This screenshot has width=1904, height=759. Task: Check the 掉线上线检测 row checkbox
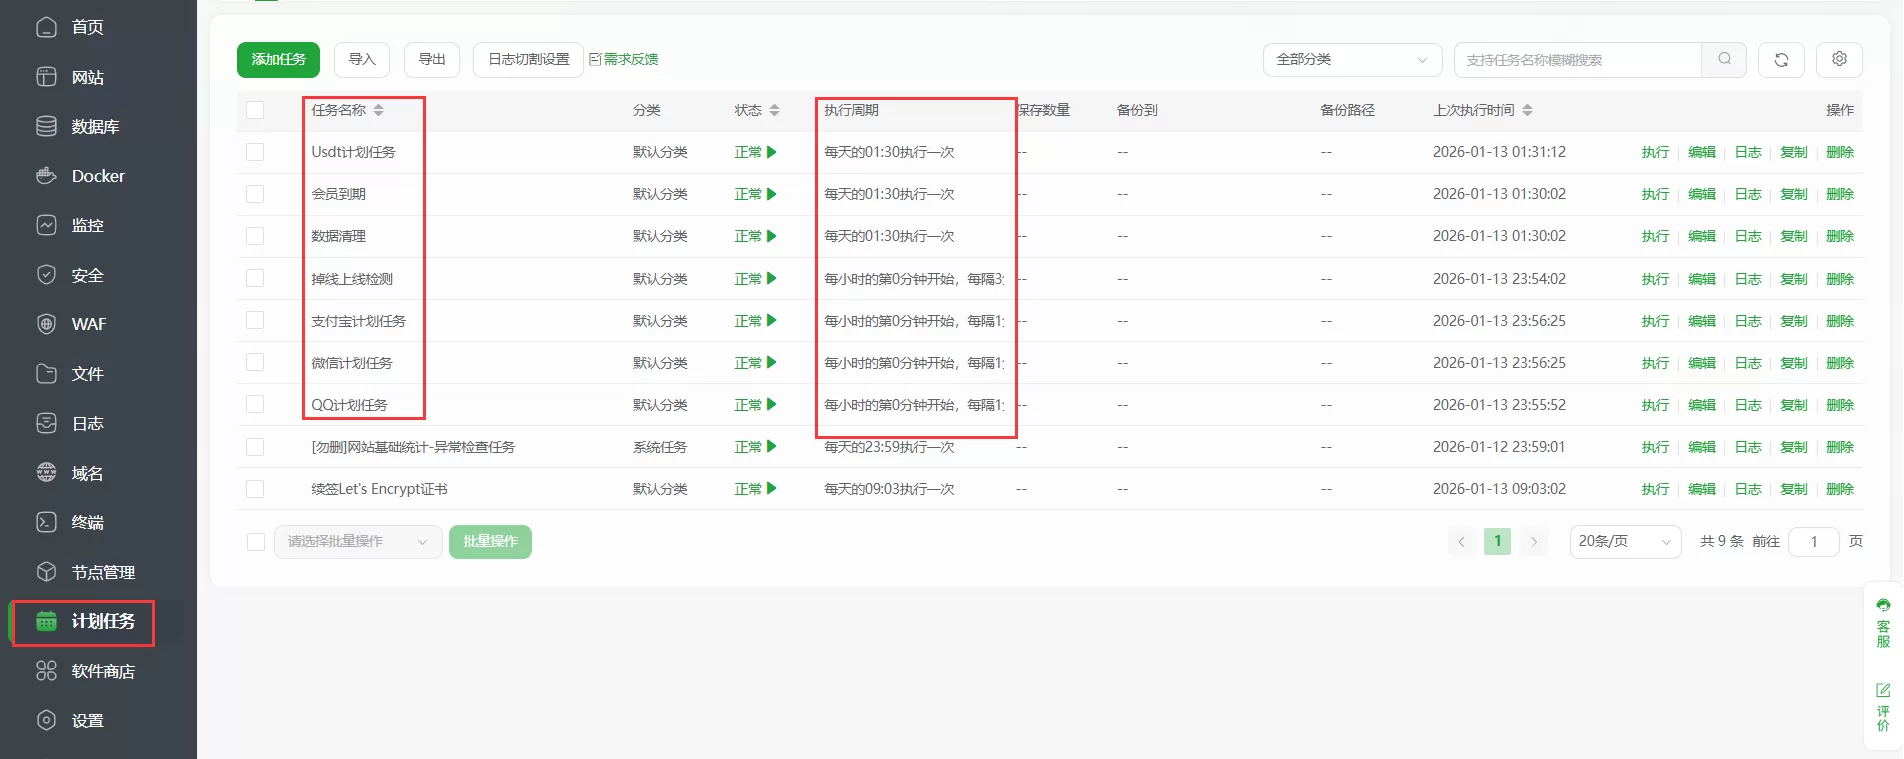click(x=255, y=278)
